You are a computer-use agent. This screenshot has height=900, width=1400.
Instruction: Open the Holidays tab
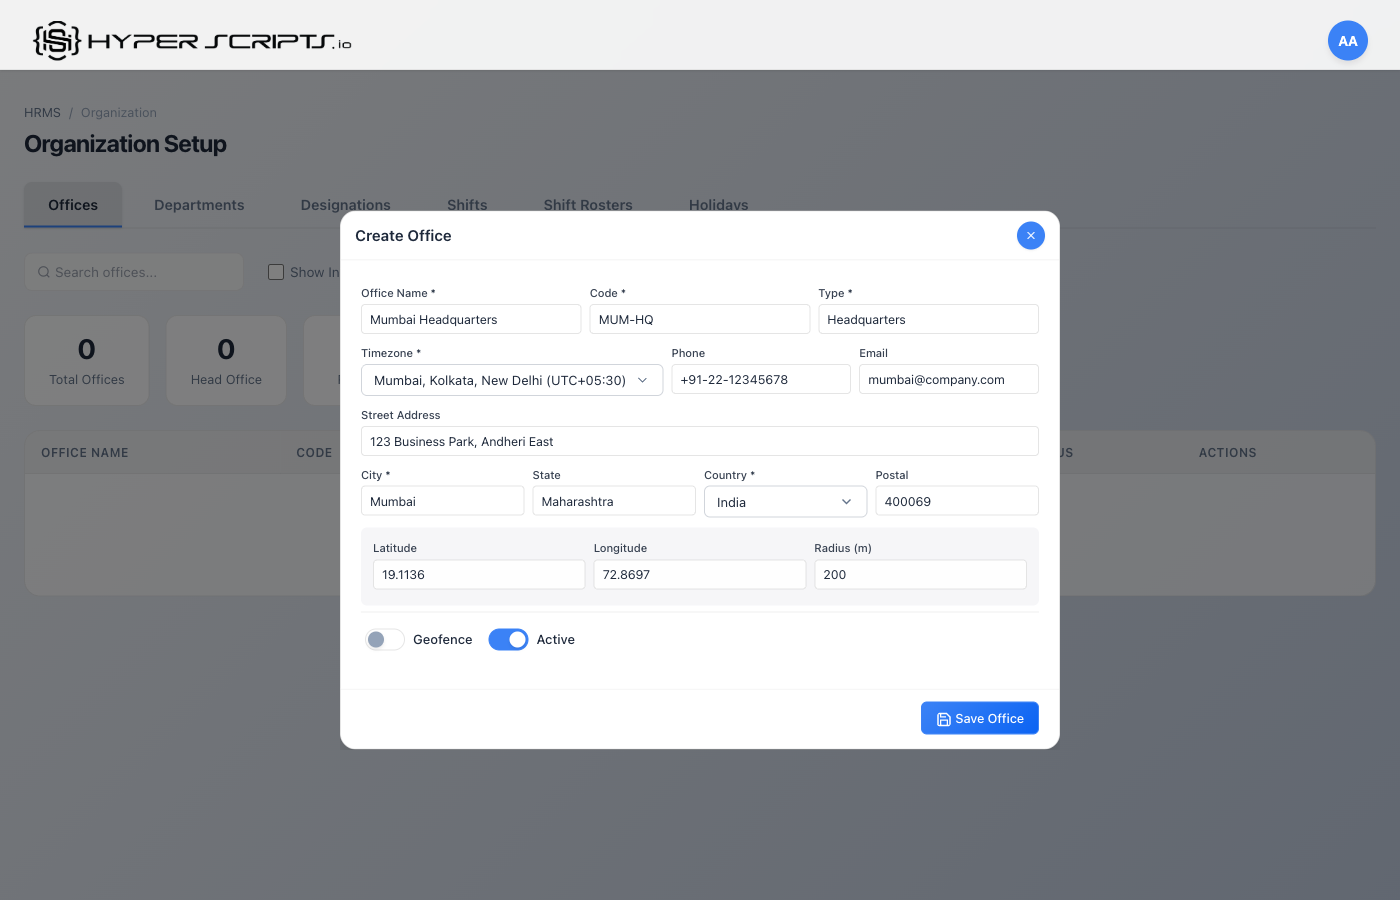(x=718, y=205)
